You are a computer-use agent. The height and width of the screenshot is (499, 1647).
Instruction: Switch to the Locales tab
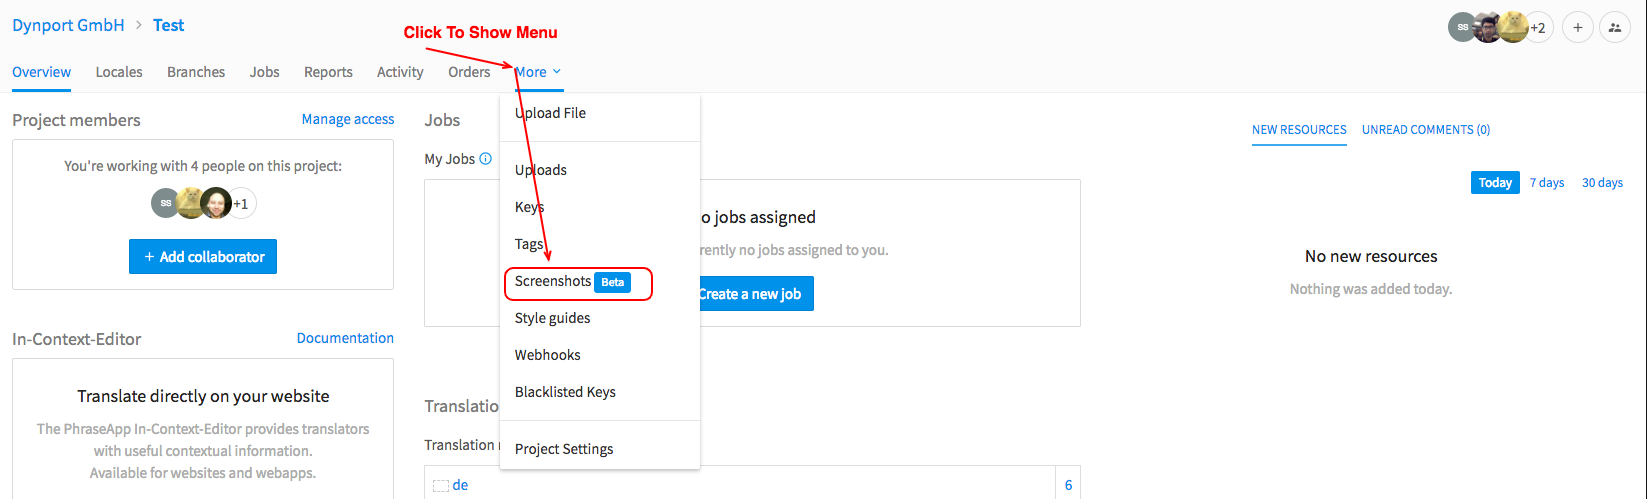coord(119,72)
